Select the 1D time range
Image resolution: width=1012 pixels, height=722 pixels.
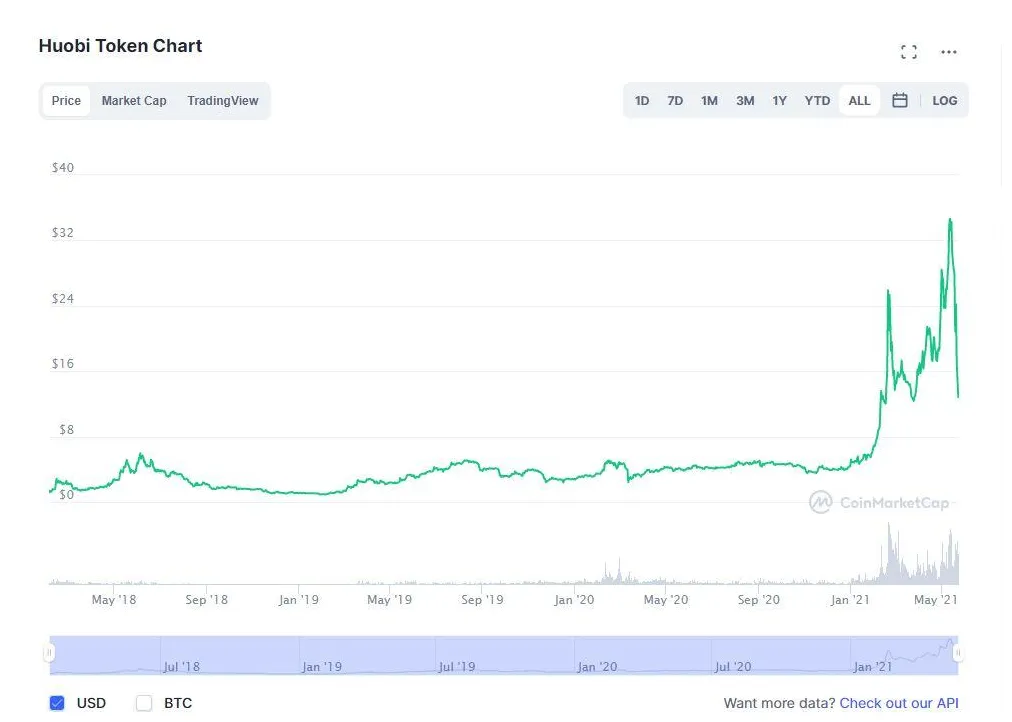click(641, 100)
